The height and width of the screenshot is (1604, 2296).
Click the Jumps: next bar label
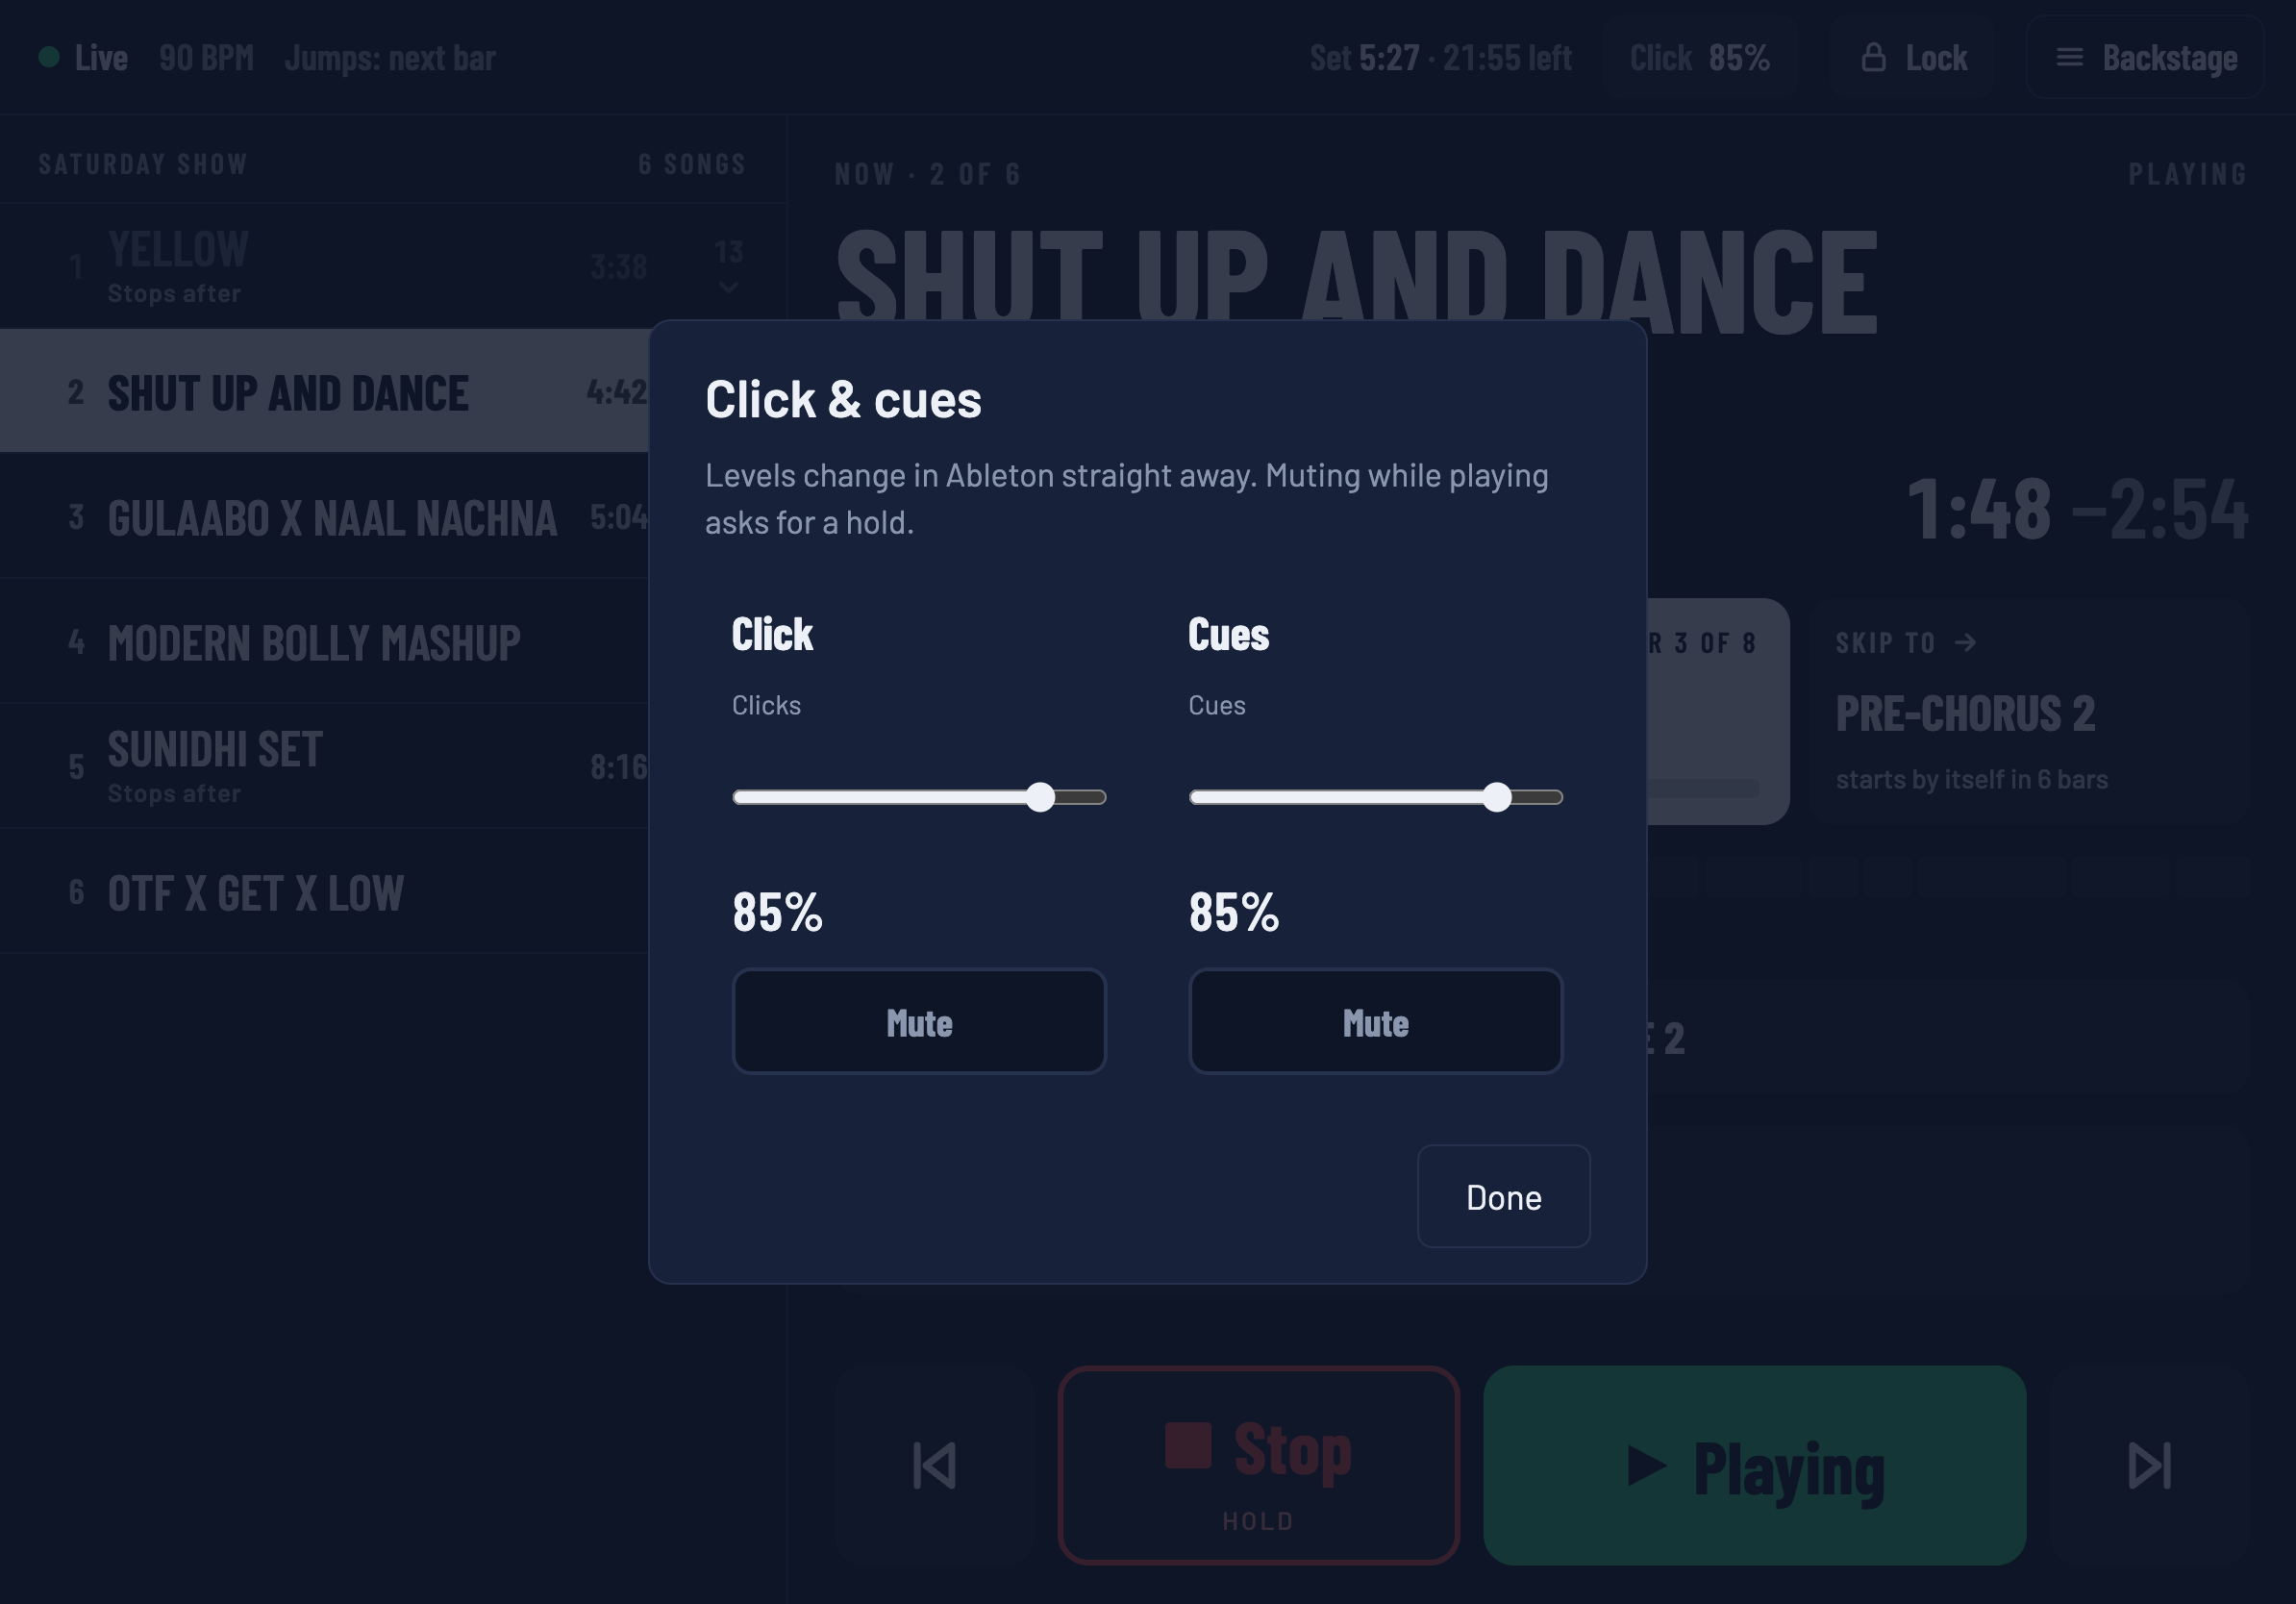(390, 58)
